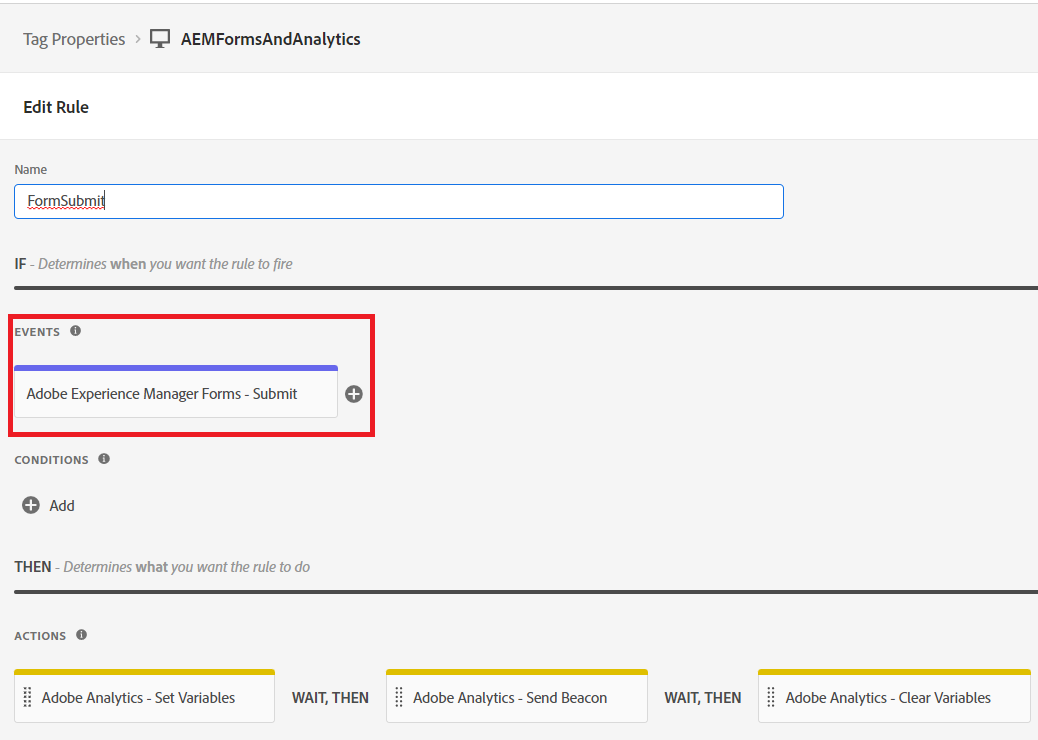Click the WAIT, THEN text after Send Beacon
The width and height of the screenshot is (1038, 740).
click(x=703, y=698)
